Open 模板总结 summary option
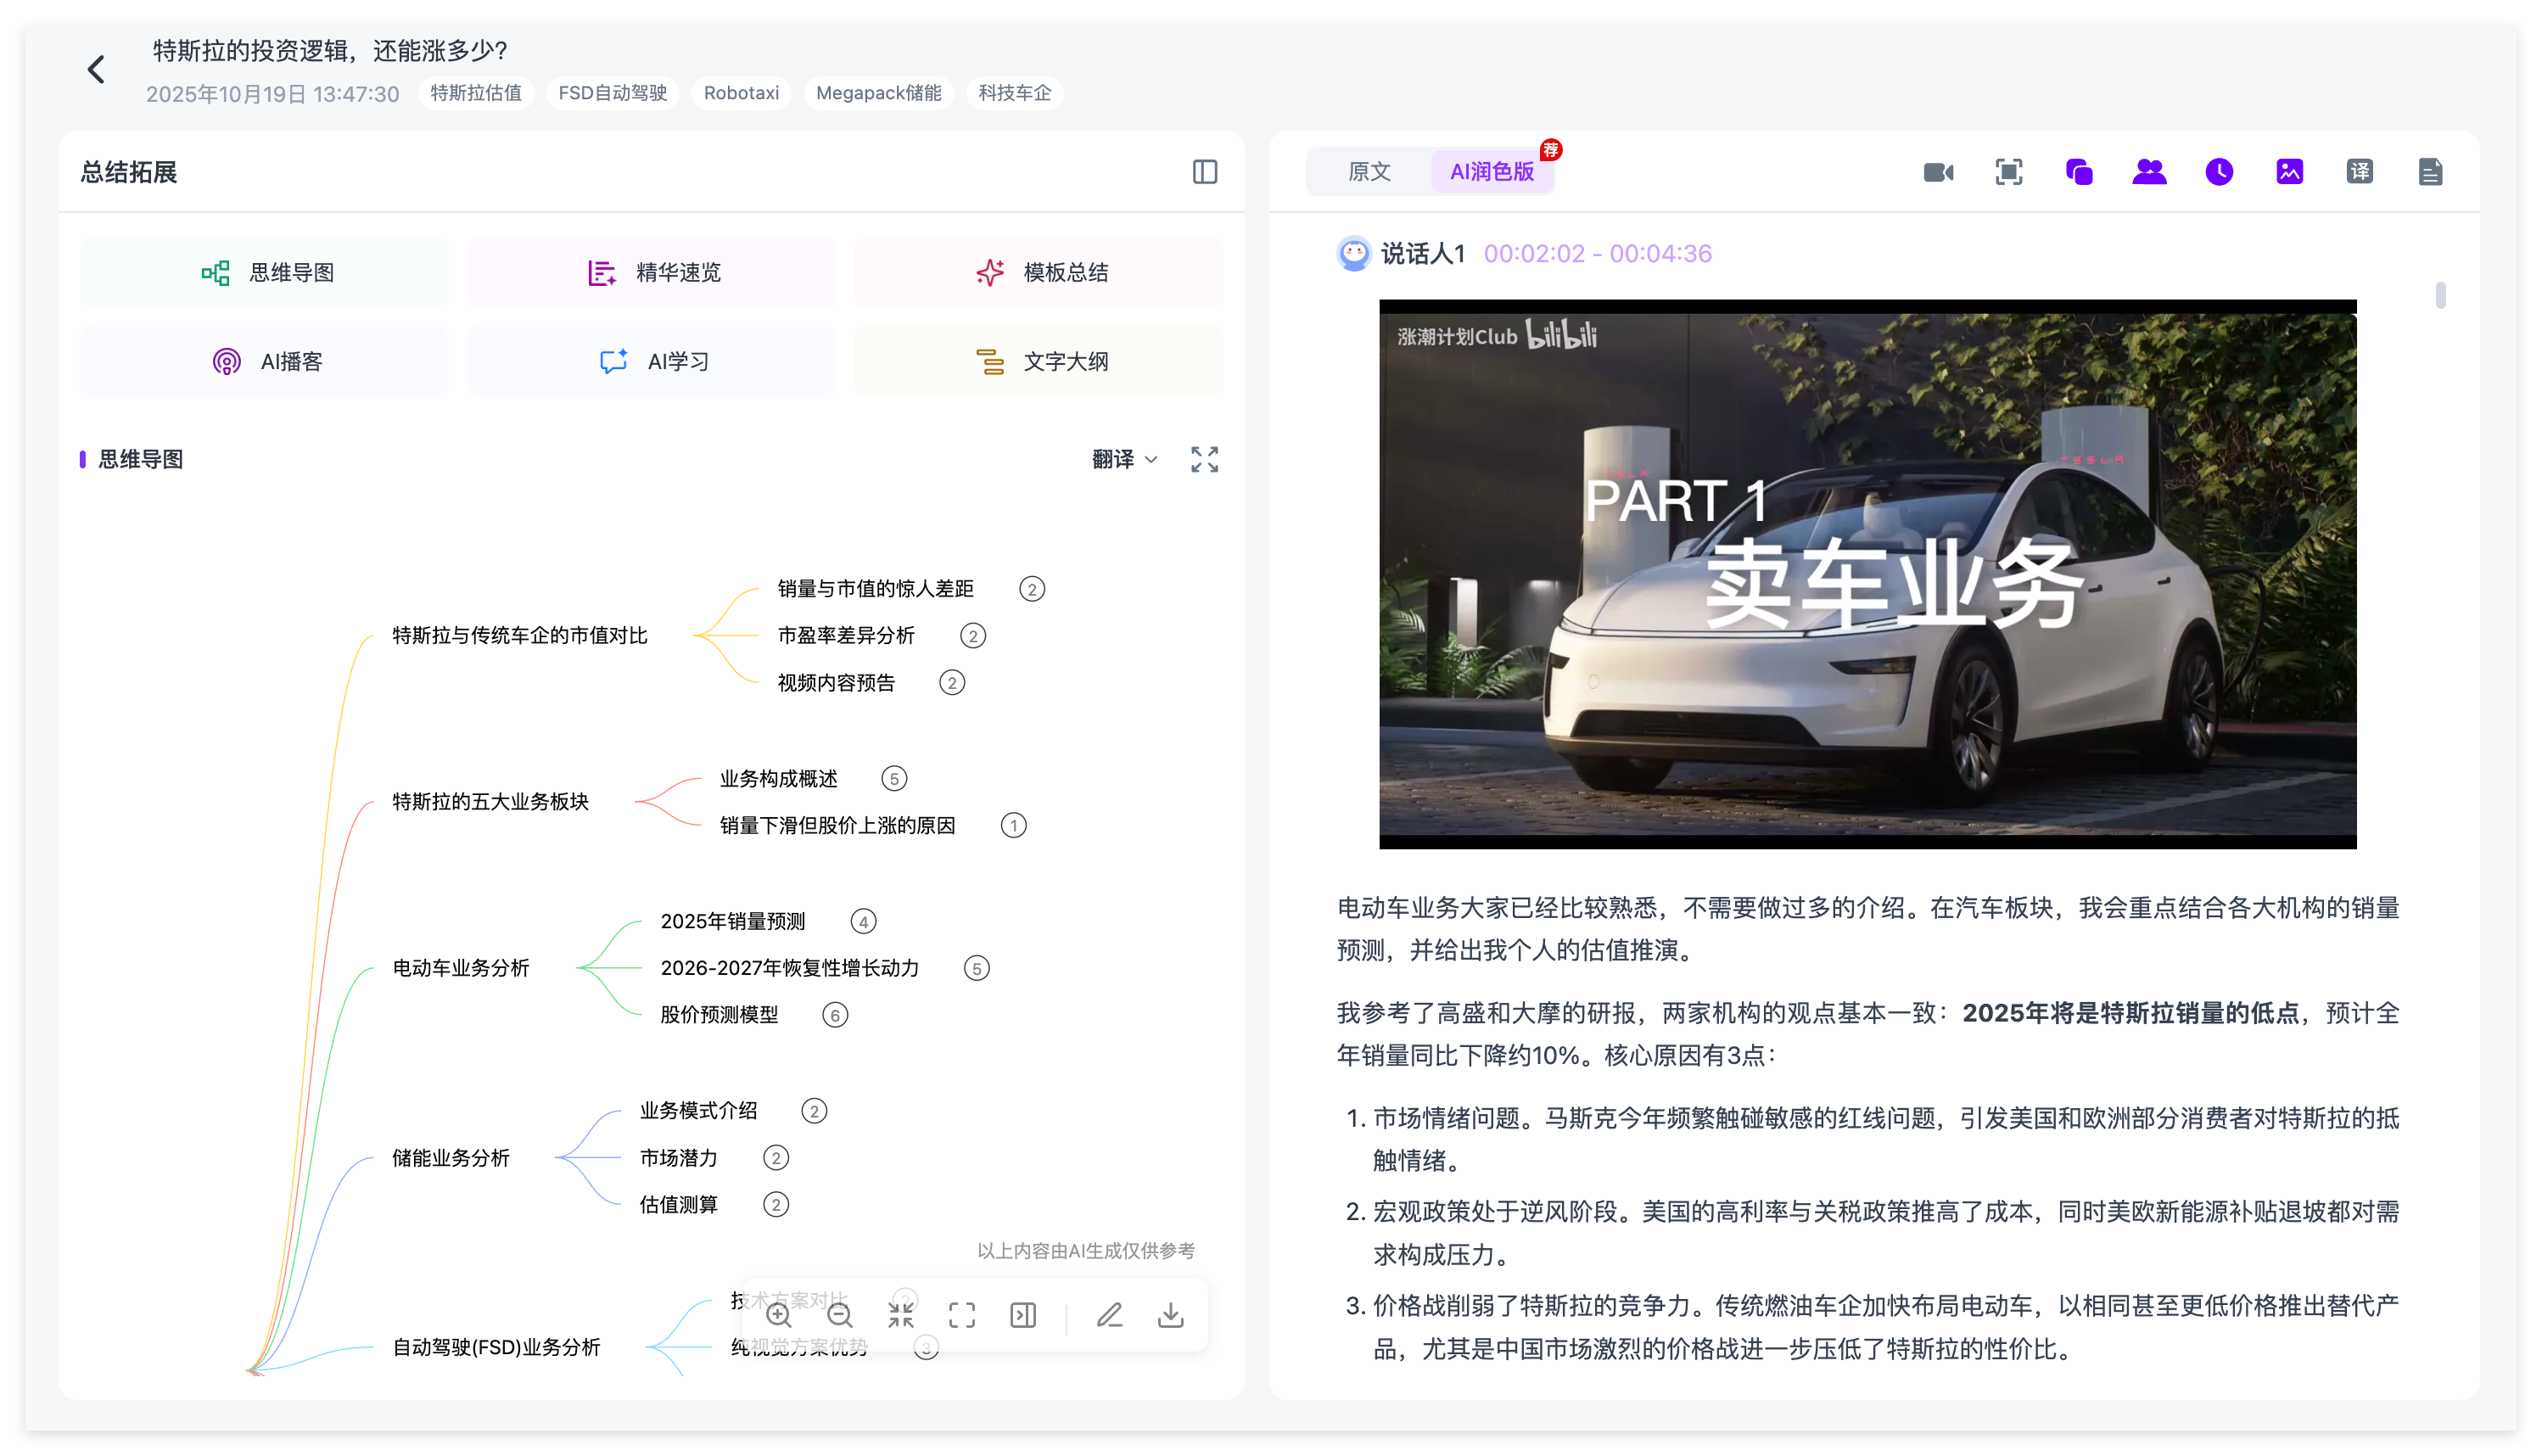Viewport: 2542px width, 1456px height. tap(1039, 273)
